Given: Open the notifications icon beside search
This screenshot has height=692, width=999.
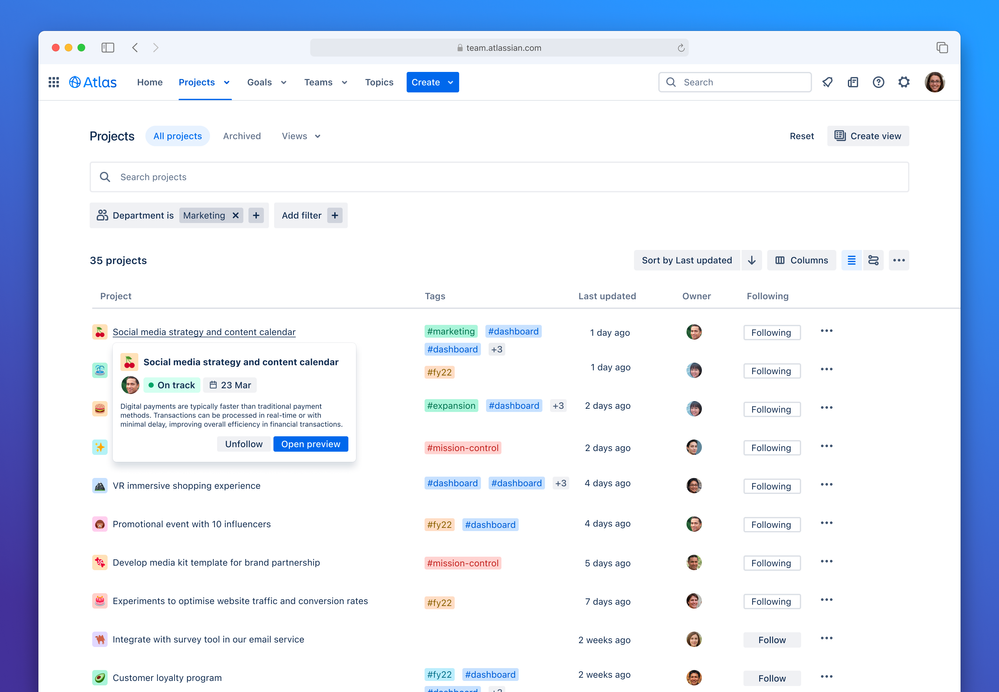Looking at the screenshot, I should 827,82.
